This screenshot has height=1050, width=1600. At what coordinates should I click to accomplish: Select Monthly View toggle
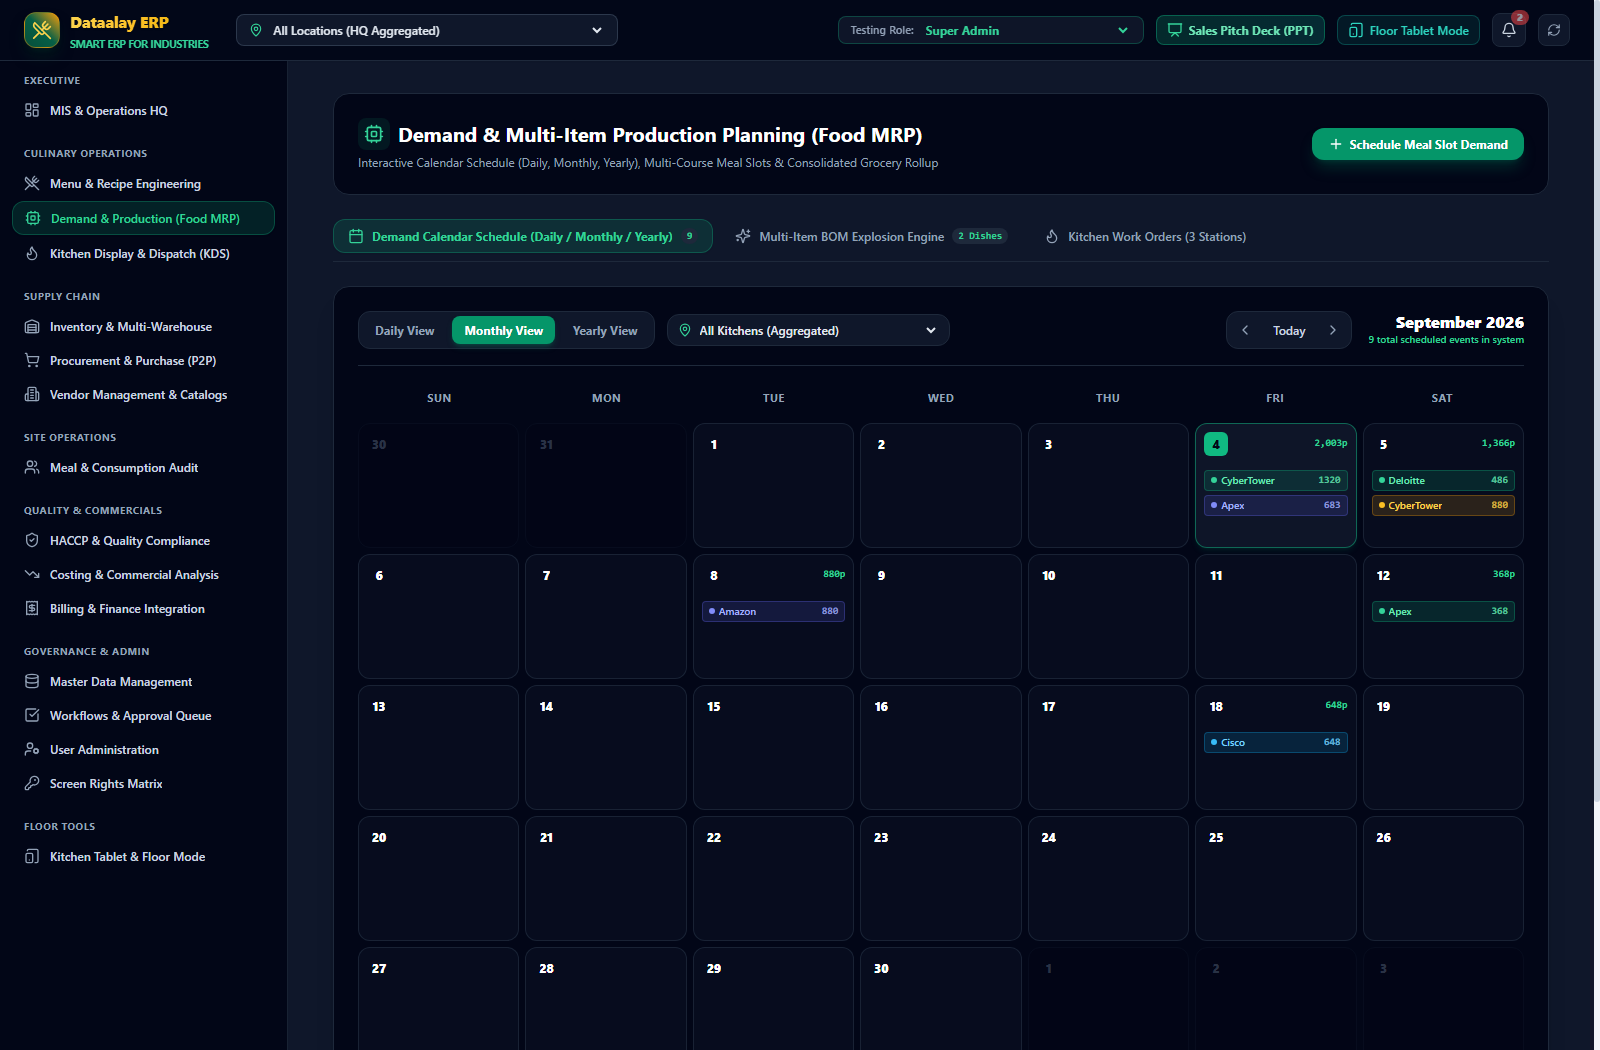tap(503, 330)
